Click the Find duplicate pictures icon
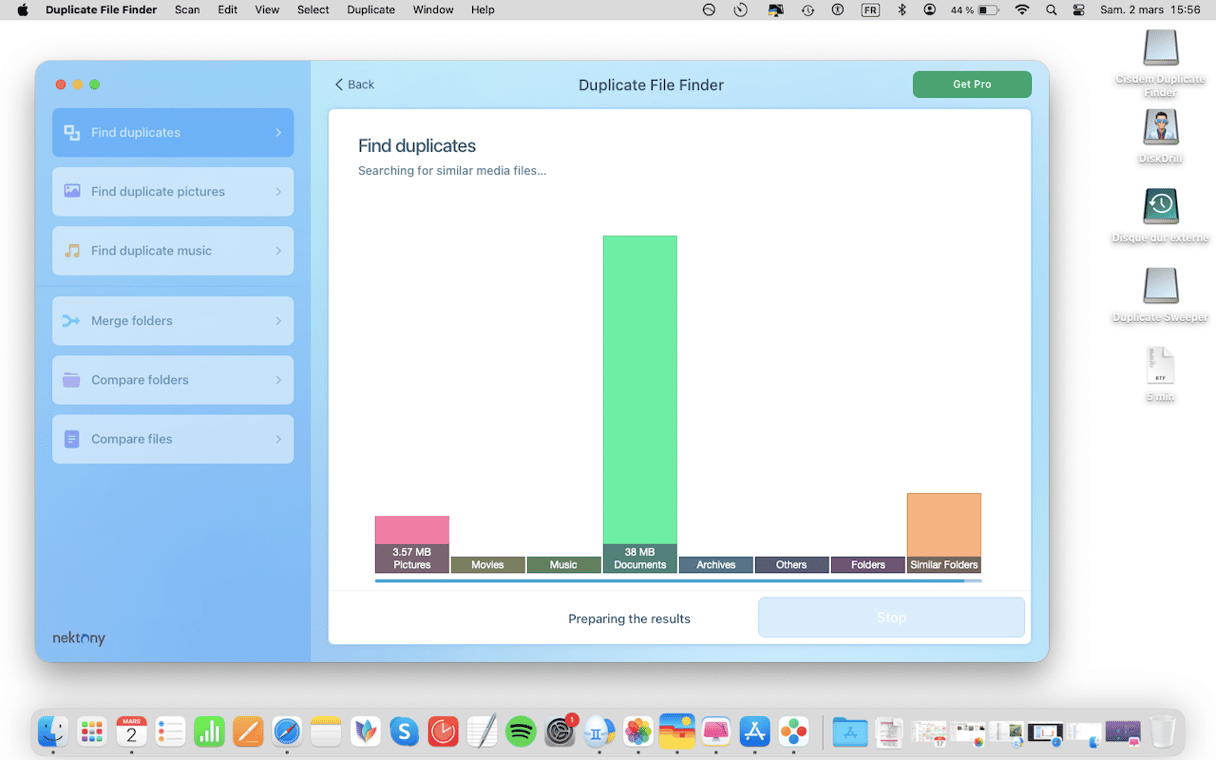The image size is (1216, 760). point(72,191)
